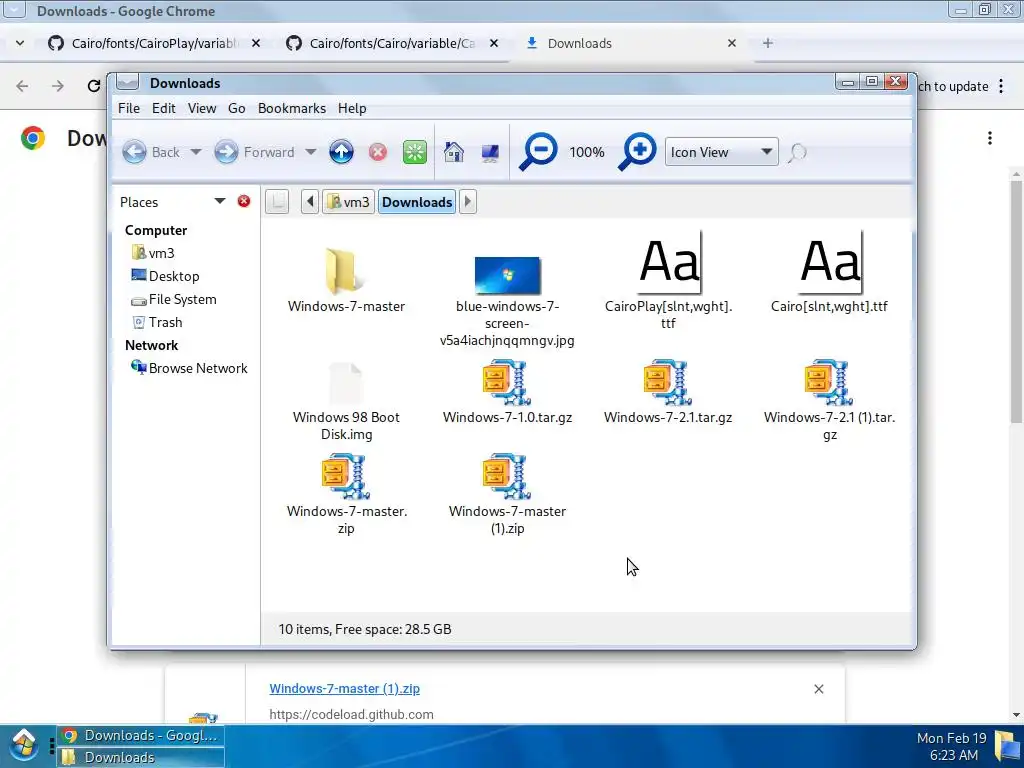The width and height of the screenshot is (1024, 768).
Task: Open Browse Network in sidebar
Action: pos(189,368)
